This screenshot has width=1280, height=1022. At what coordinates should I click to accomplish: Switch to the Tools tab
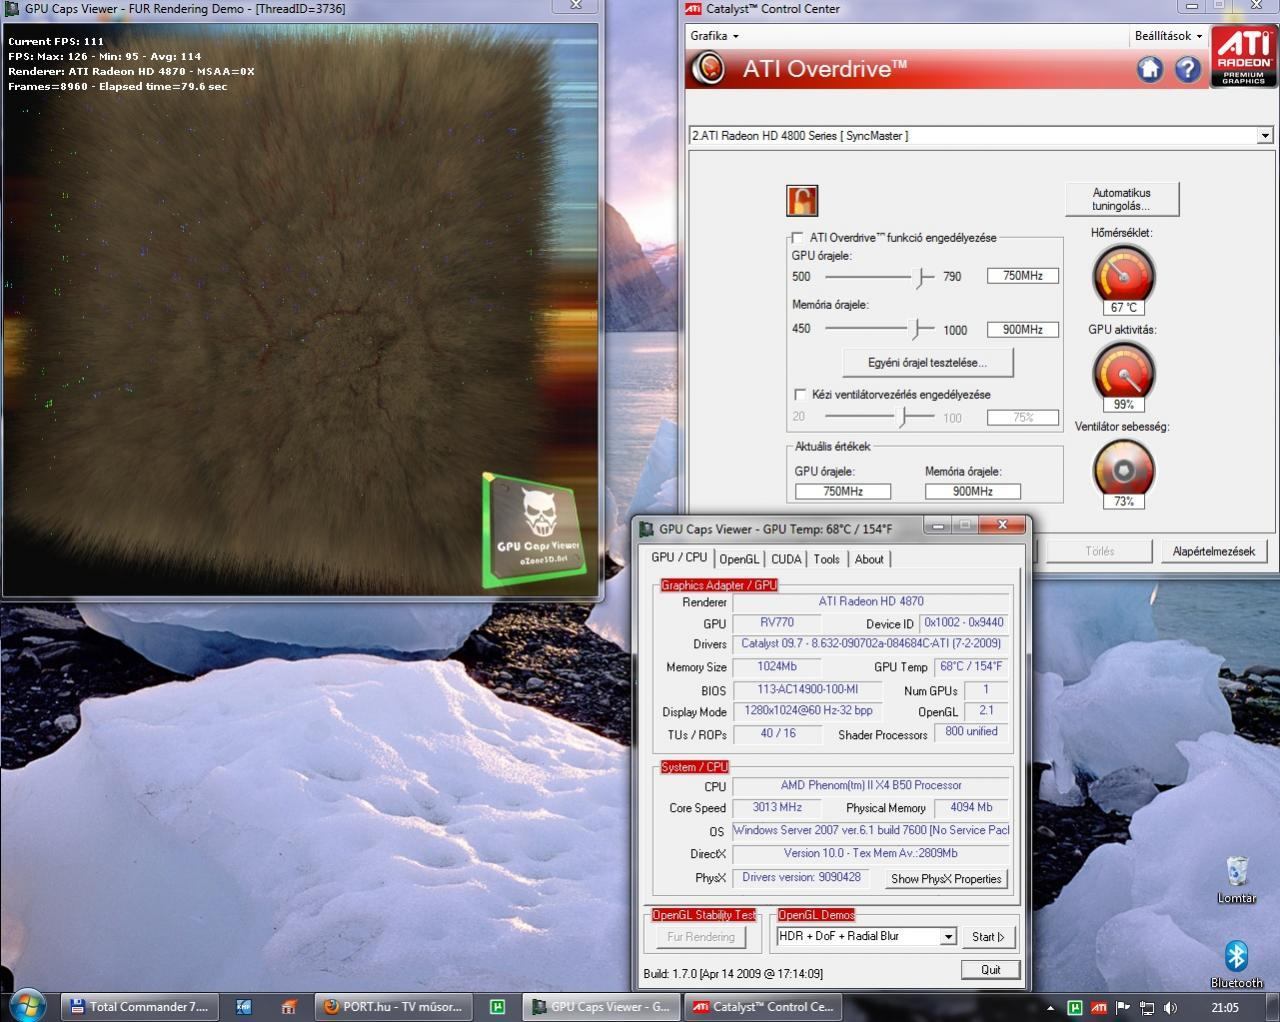coord(826,560)
